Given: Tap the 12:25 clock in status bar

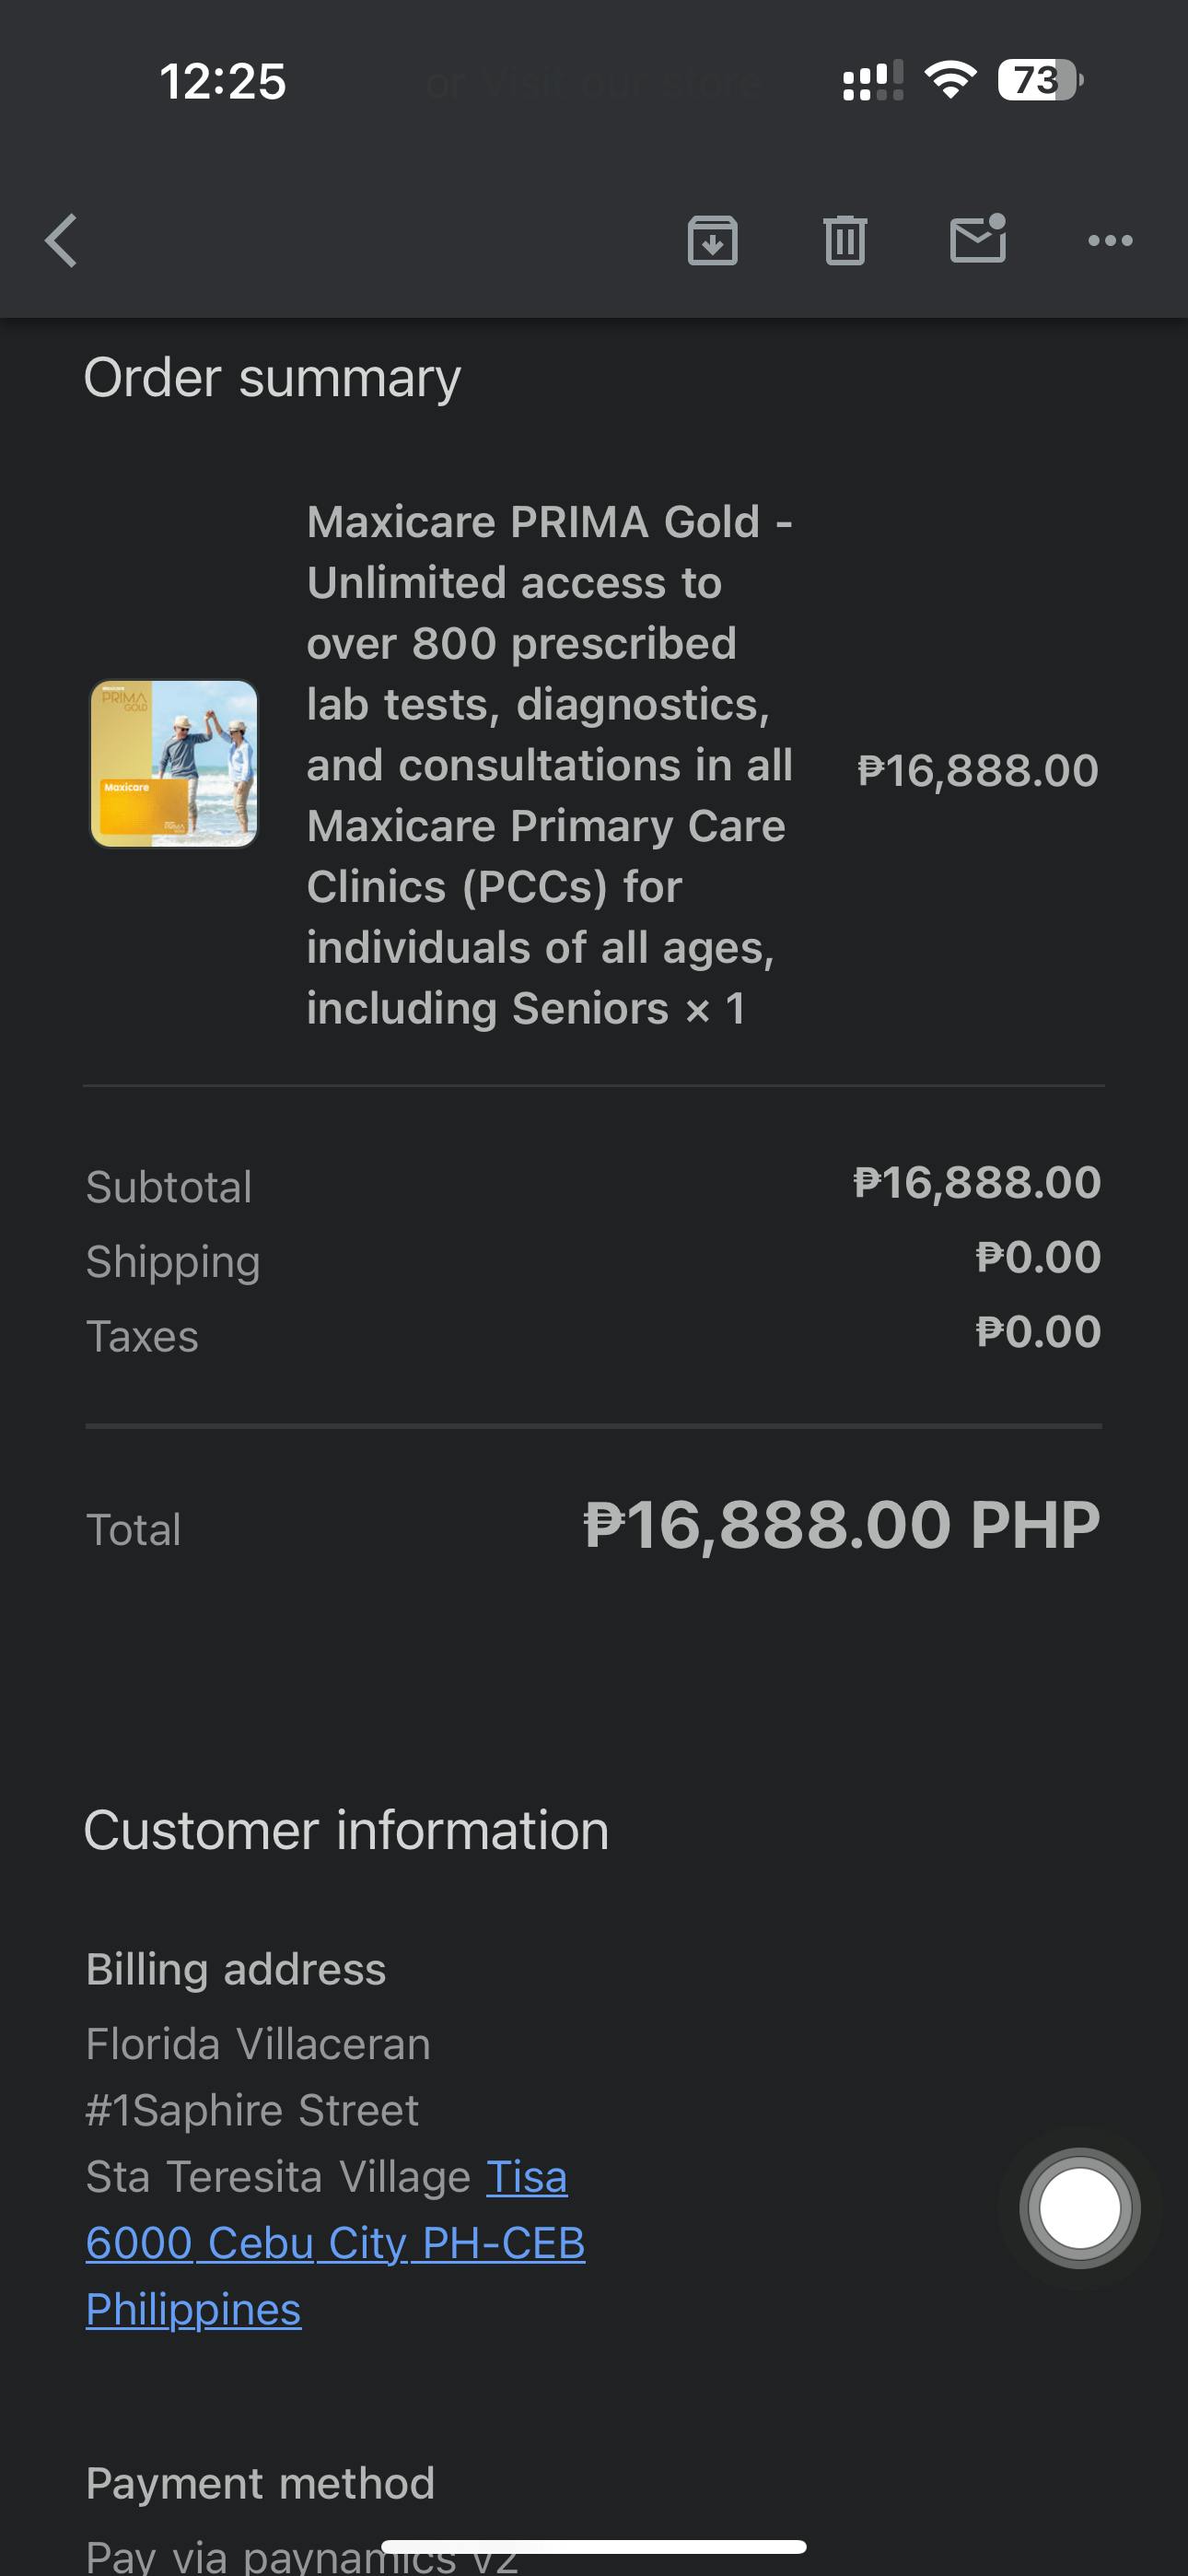Looking at the screenshot, I should point(222,81).
